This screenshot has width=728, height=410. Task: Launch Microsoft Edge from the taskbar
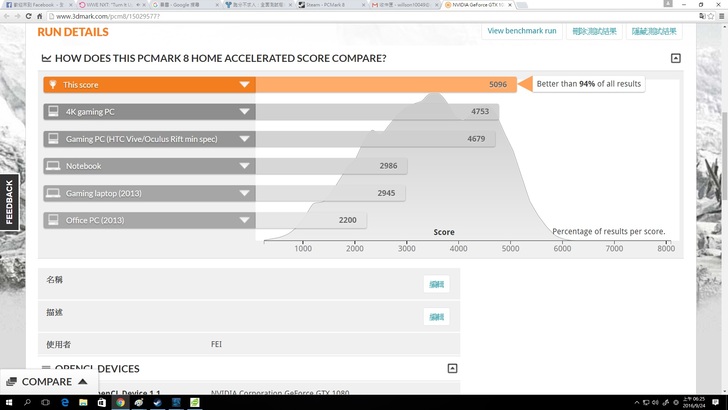click(x=65, y=403)
